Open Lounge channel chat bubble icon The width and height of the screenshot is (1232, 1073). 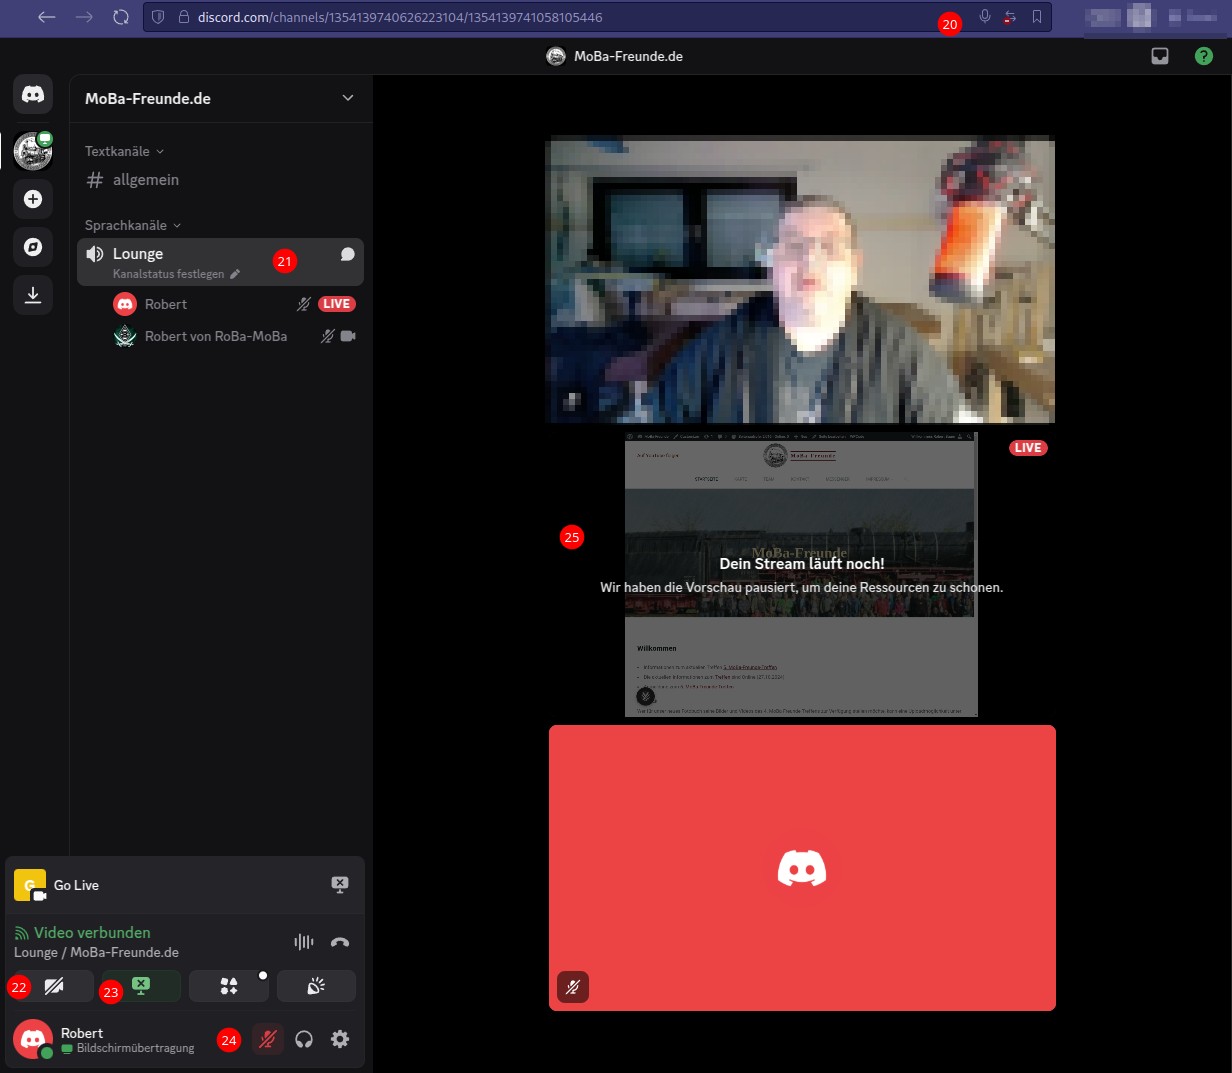pyautogui.click(x=347, y=255)
